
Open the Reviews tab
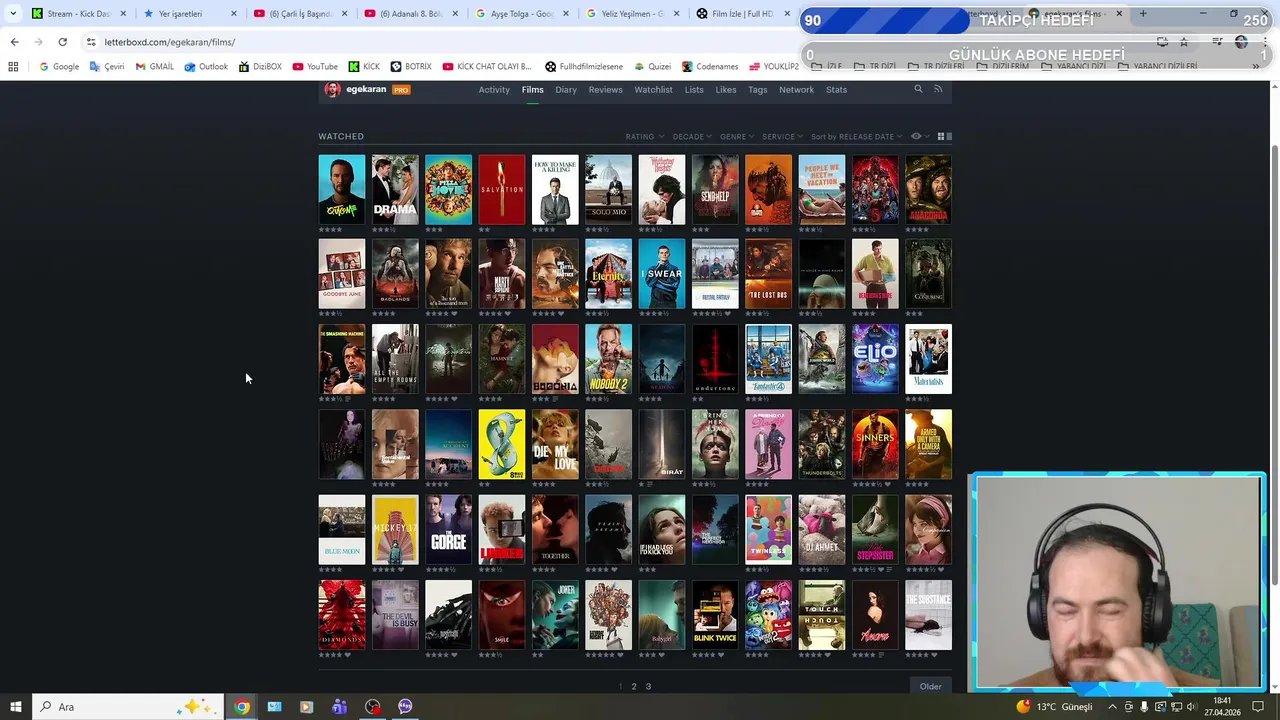[605, 90]
